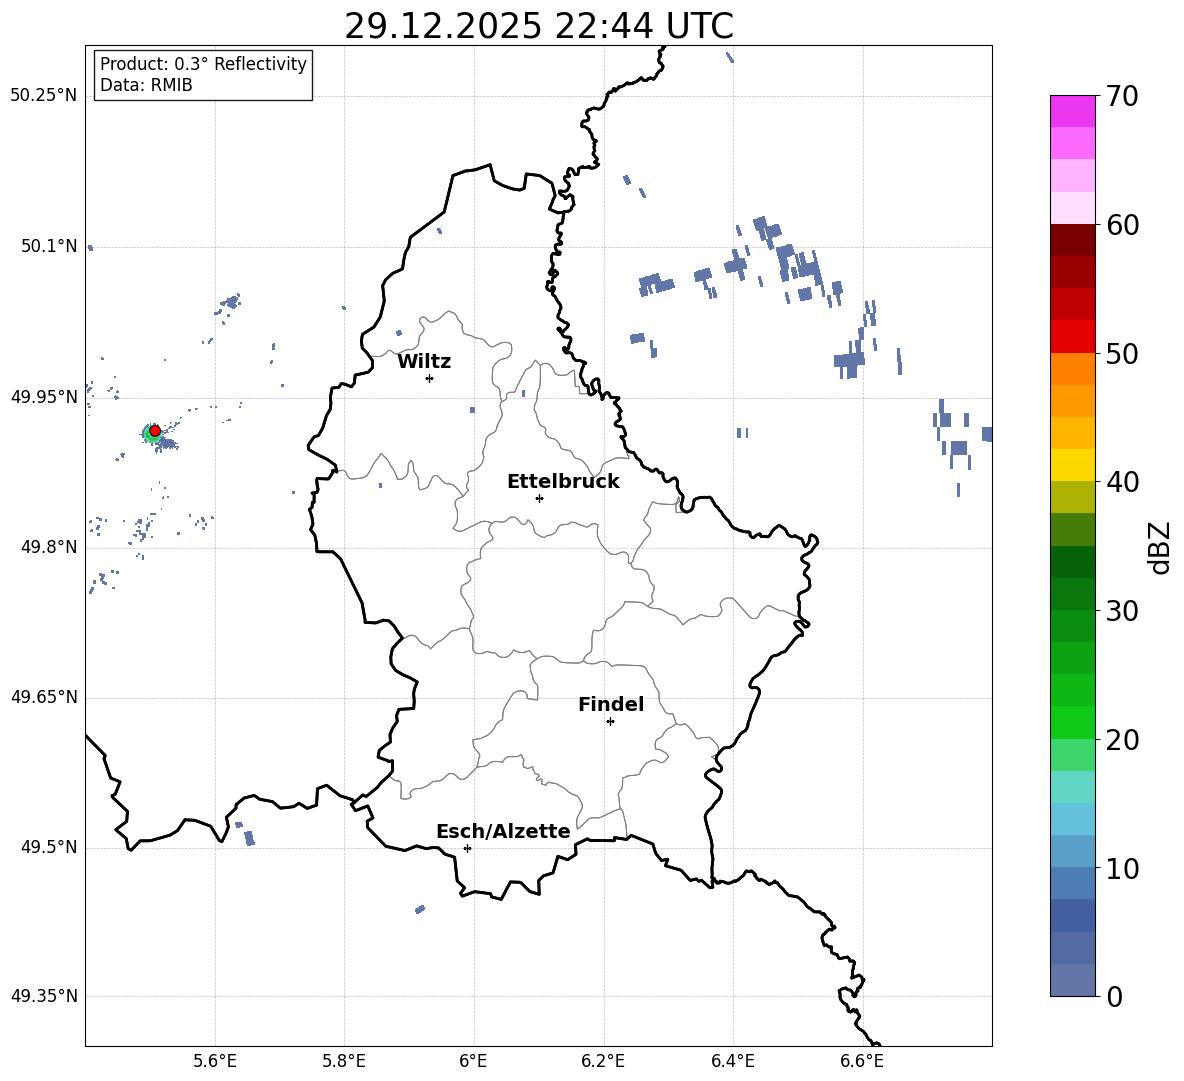Screen dimensions: 1184x1081
Task: Click the colorbar label 20
Action: pyautogui.click(x=1122, y=740)
